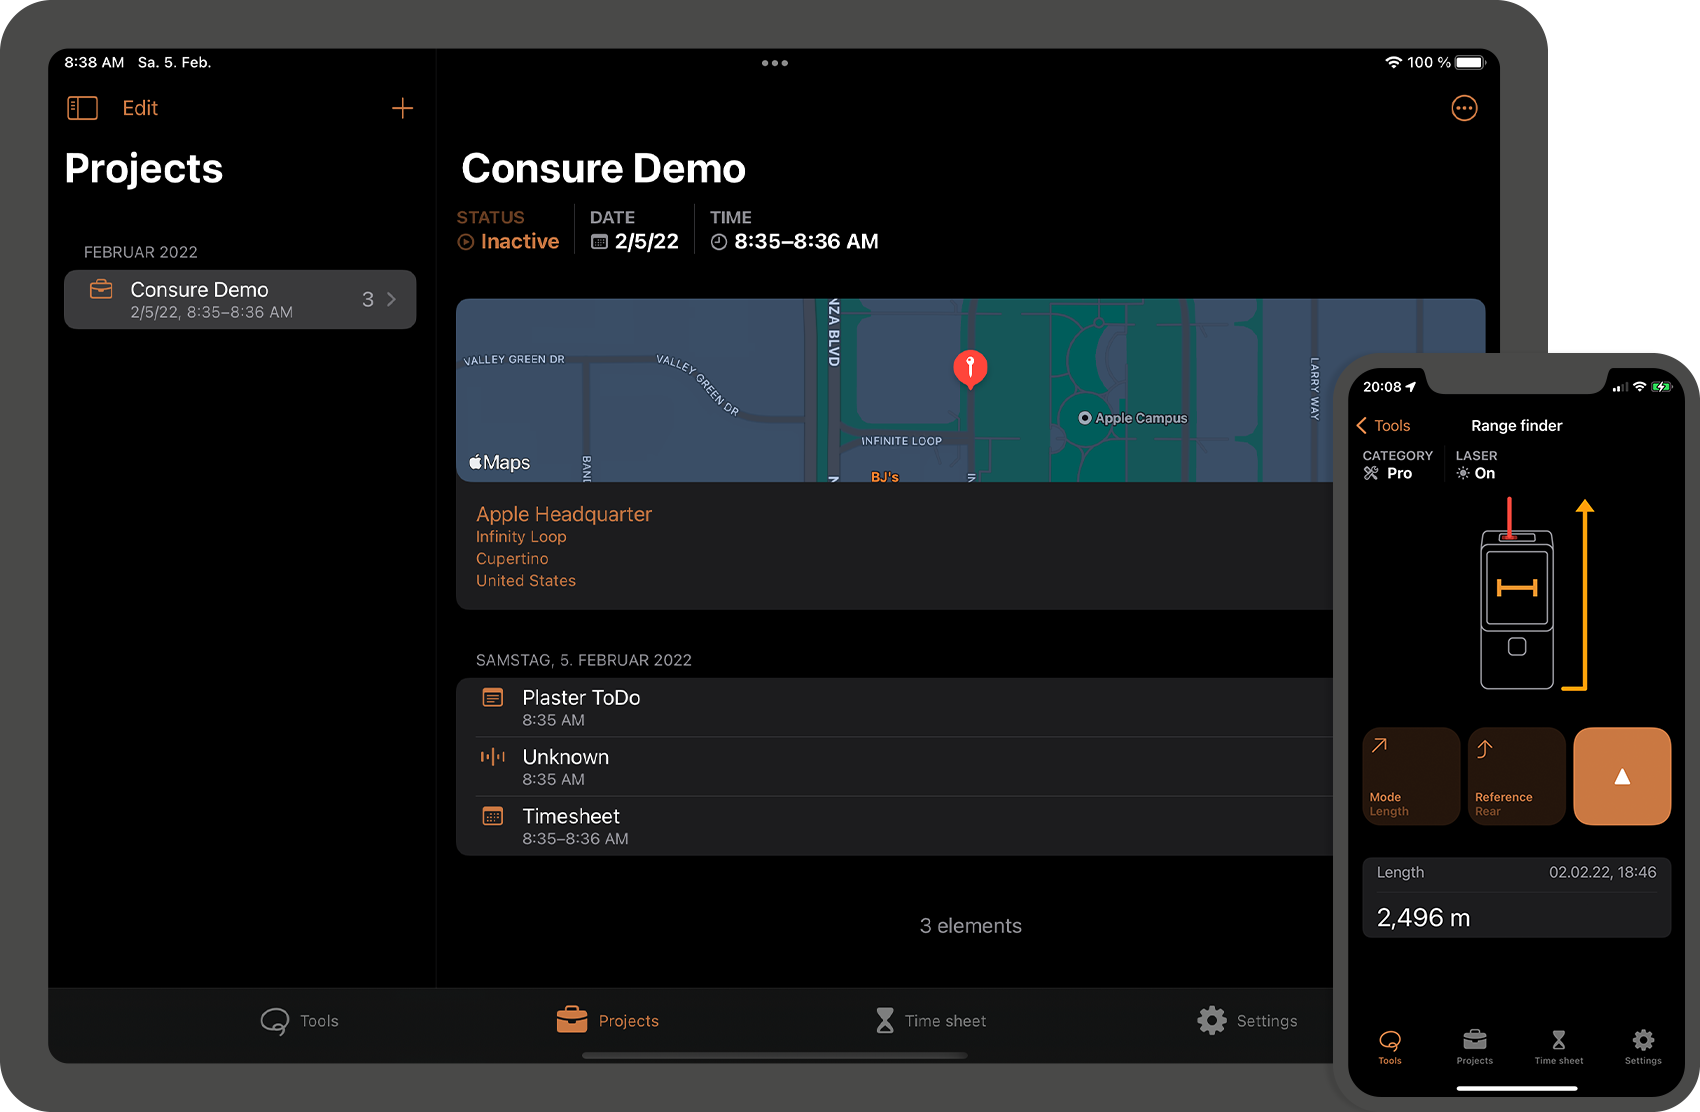
Task: Add a new project with plus icon
Action: point(402,108)
